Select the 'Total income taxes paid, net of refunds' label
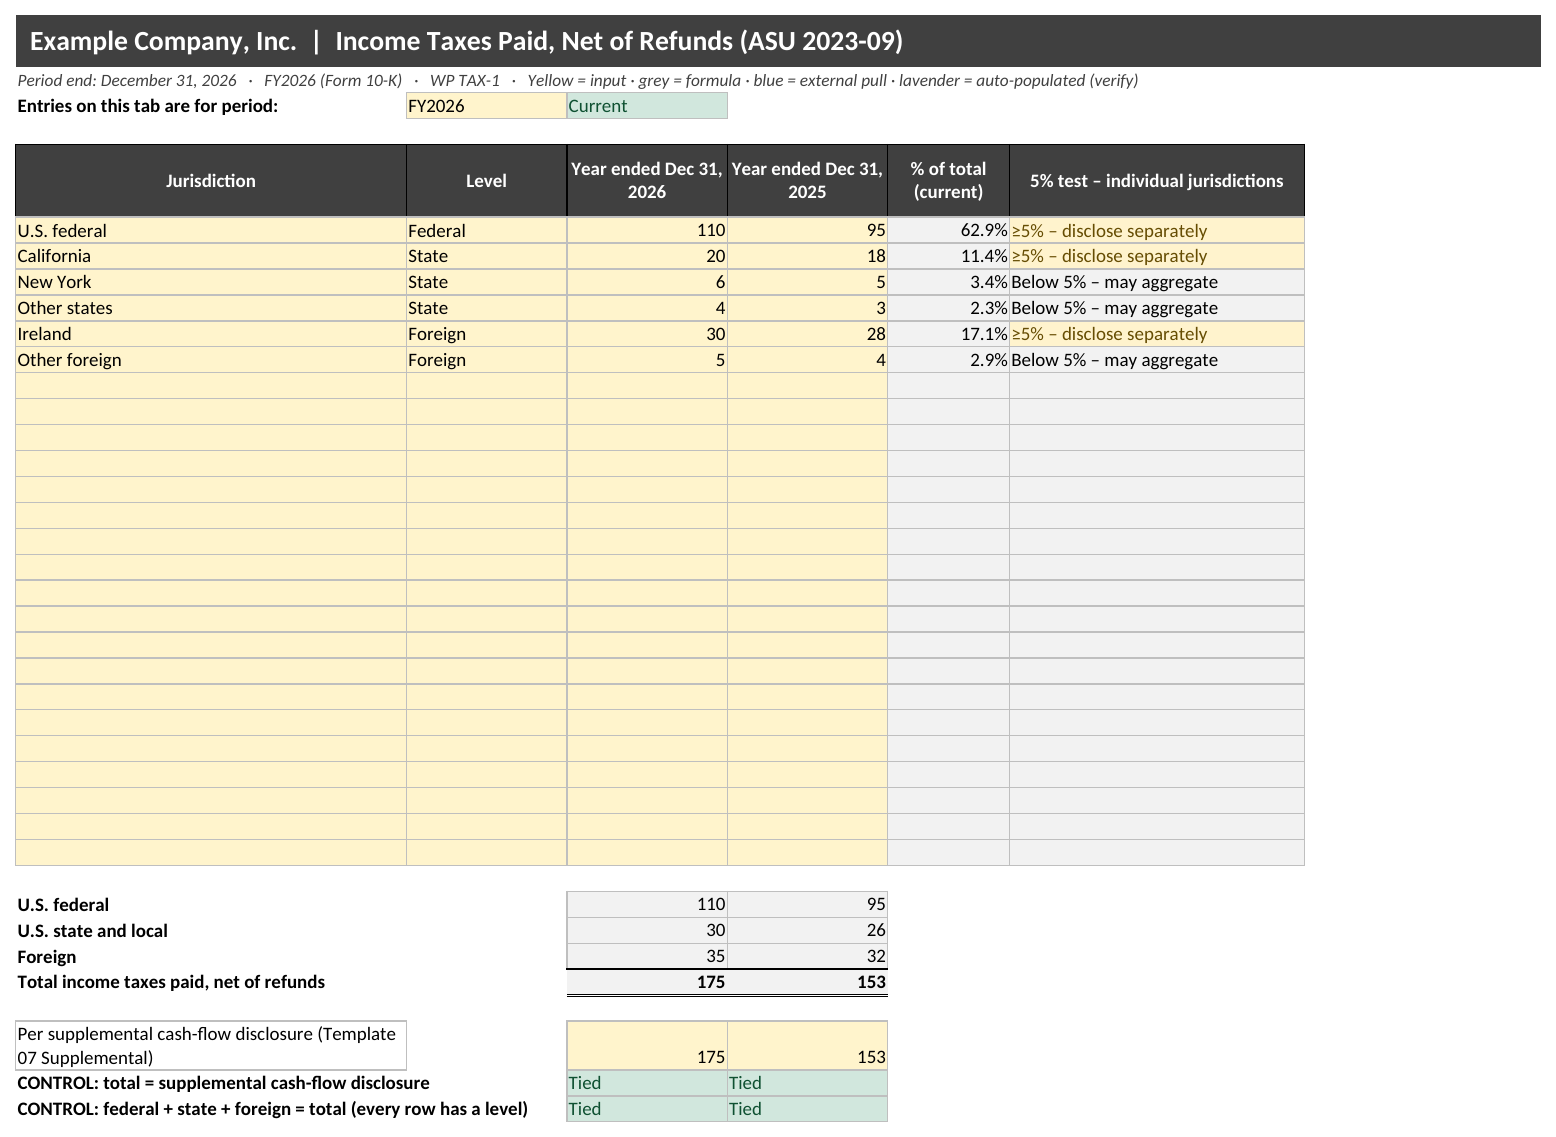 171,982
